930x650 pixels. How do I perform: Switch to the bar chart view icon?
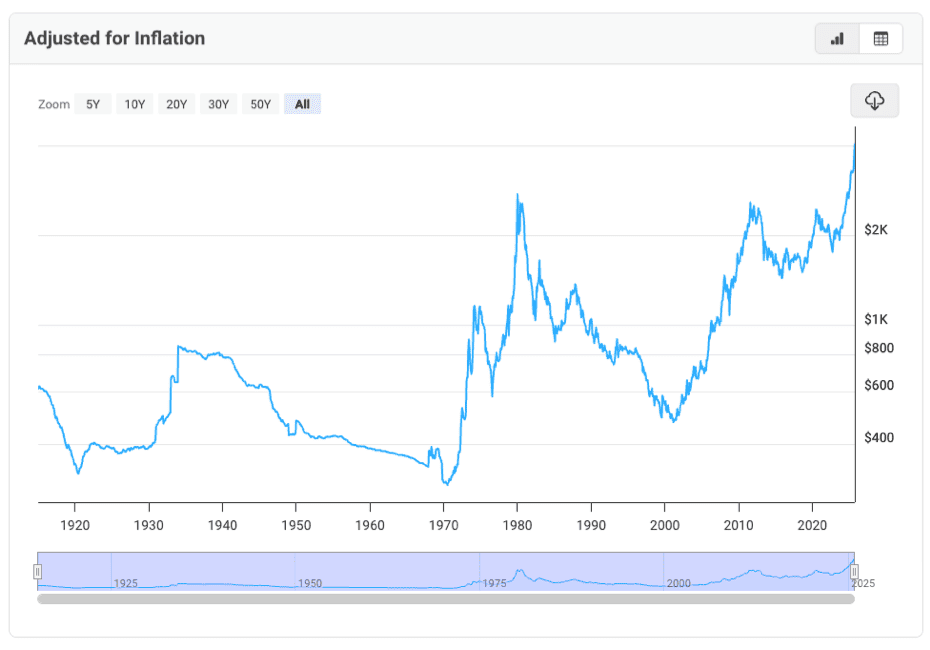838,39
